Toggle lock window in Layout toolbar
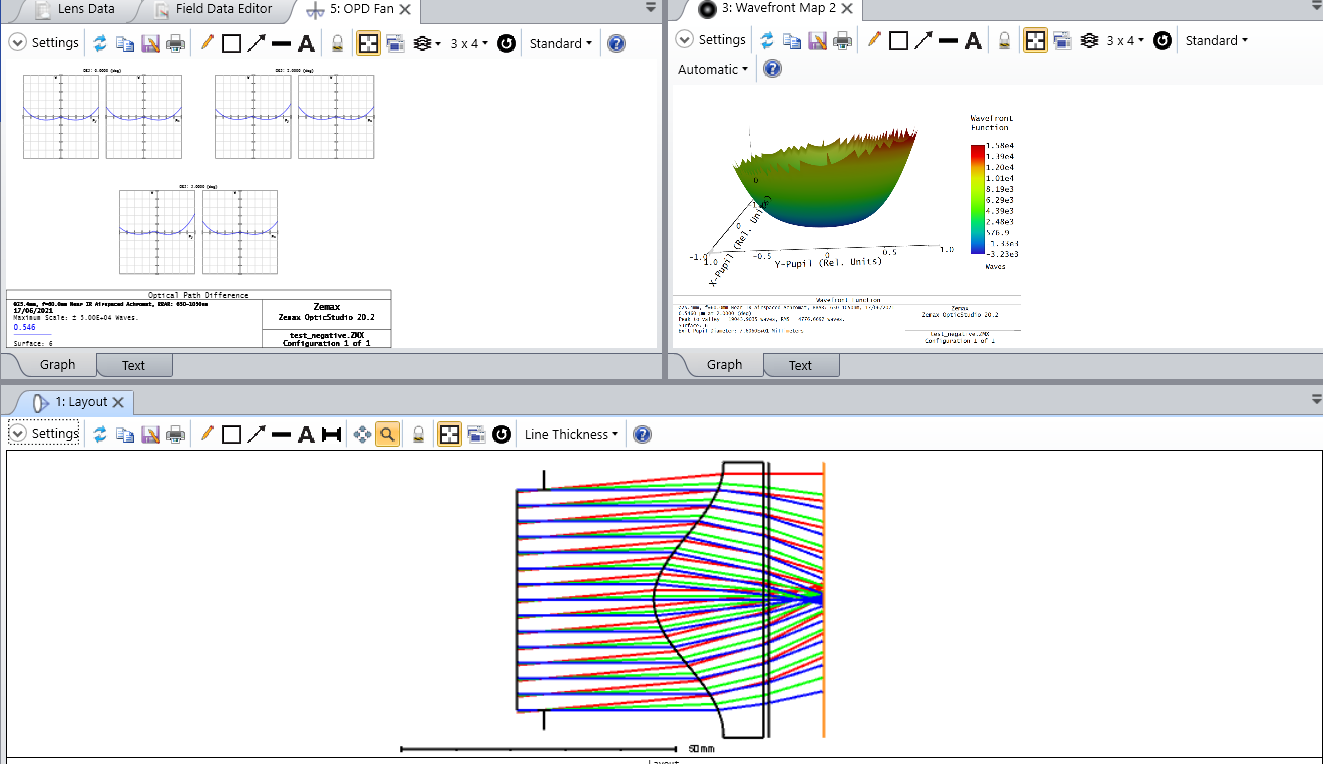The height and width of the screenshot is (764, 1323). click(419, 434)
